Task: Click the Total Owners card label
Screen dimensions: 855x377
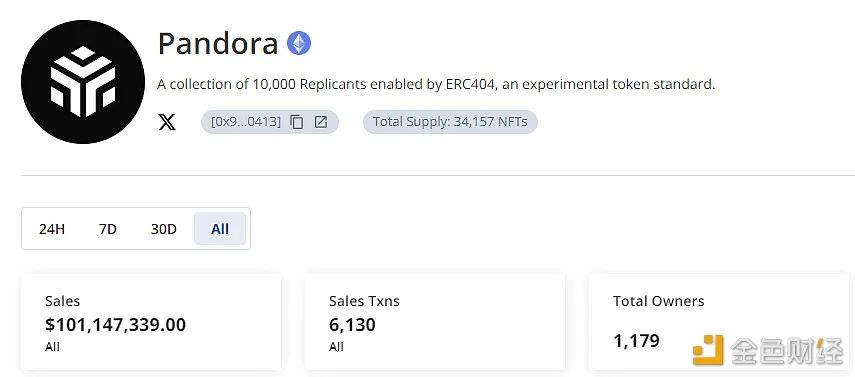Action: point(659,301)
